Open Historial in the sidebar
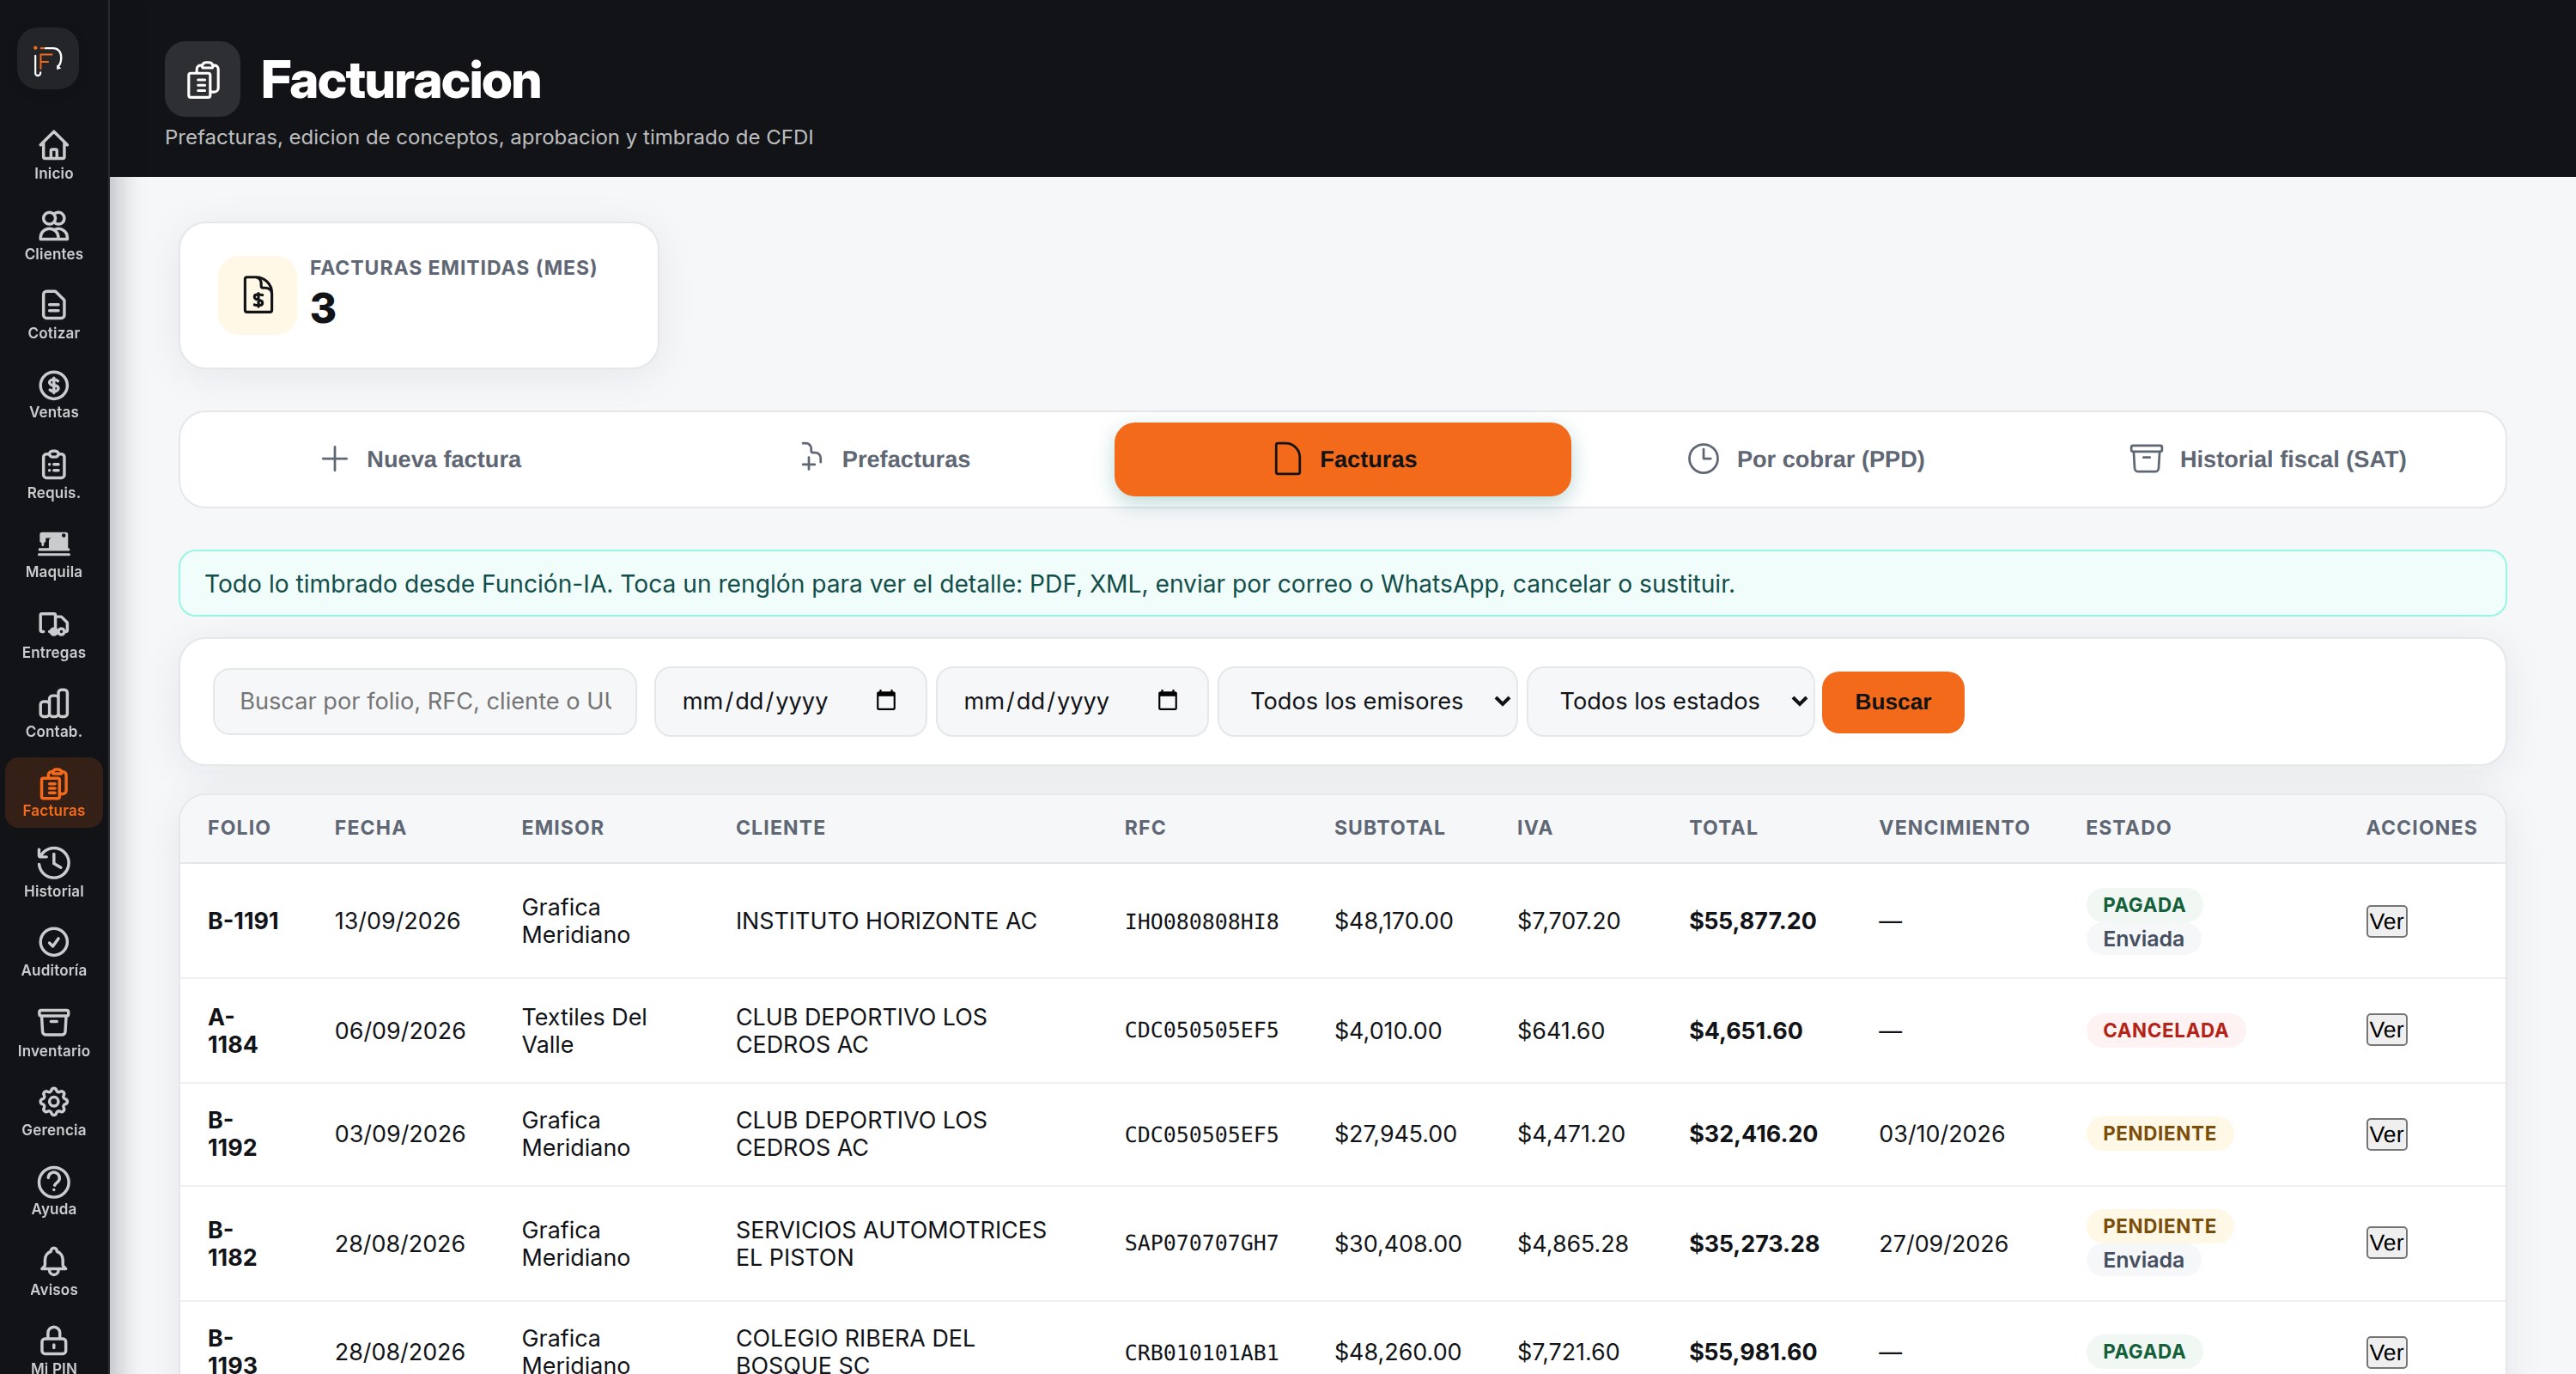 (x=53, y=873)
